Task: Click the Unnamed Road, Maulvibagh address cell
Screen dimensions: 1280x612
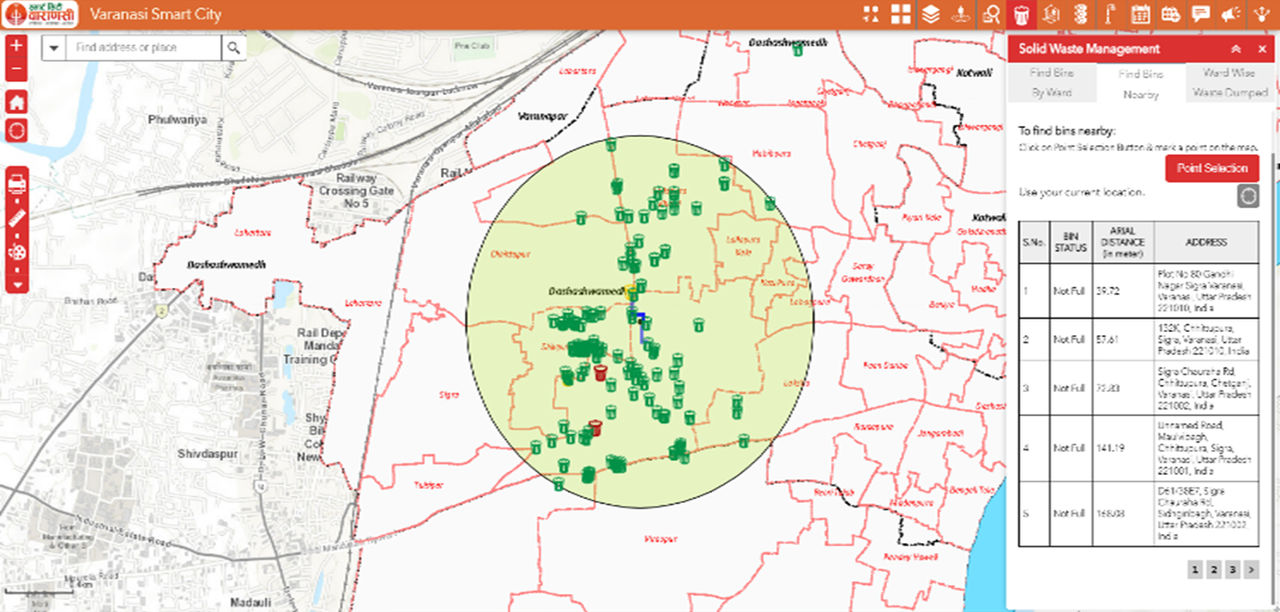Action: coord(1206,448)
